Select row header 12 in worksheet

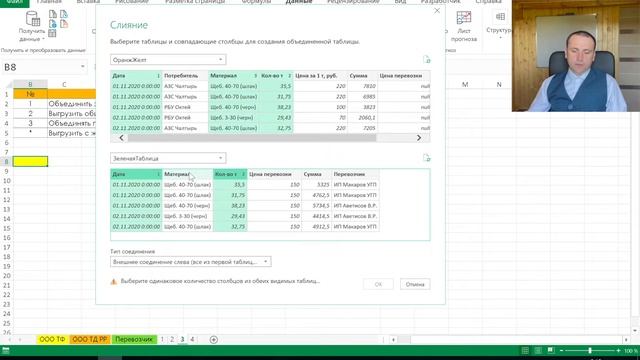pos(6,200)
